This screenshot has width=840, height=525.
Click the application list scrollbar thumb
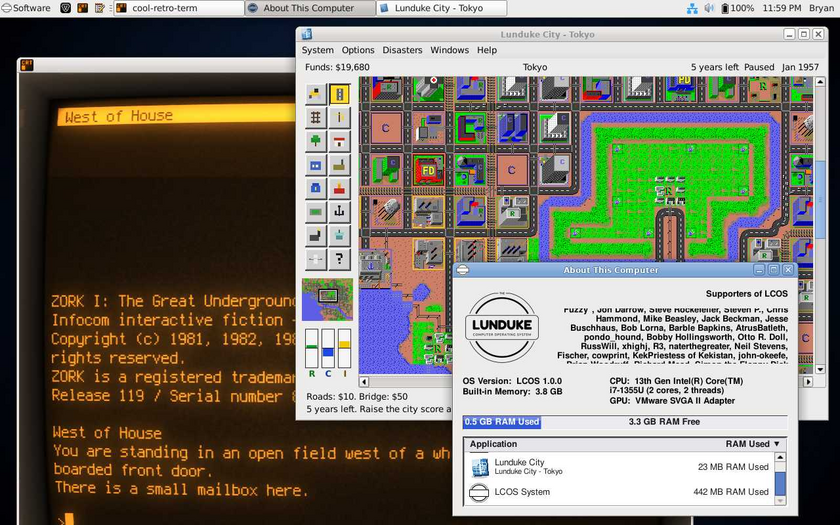coord(780,483)
